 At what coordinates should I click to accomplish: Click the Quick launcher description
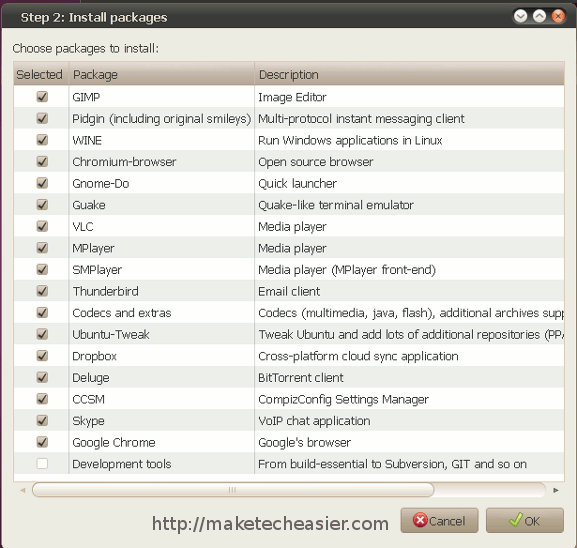(298, 183)
